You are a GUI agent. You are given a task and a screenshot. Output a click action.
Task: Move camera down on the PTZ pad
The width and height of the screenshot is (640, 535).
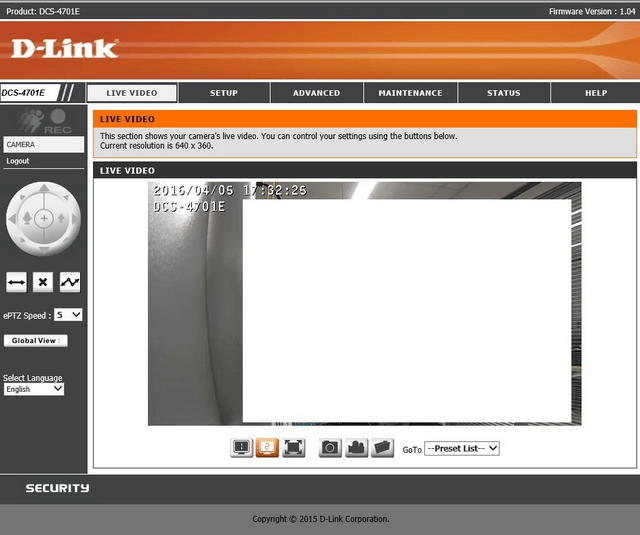click(44, 249)
